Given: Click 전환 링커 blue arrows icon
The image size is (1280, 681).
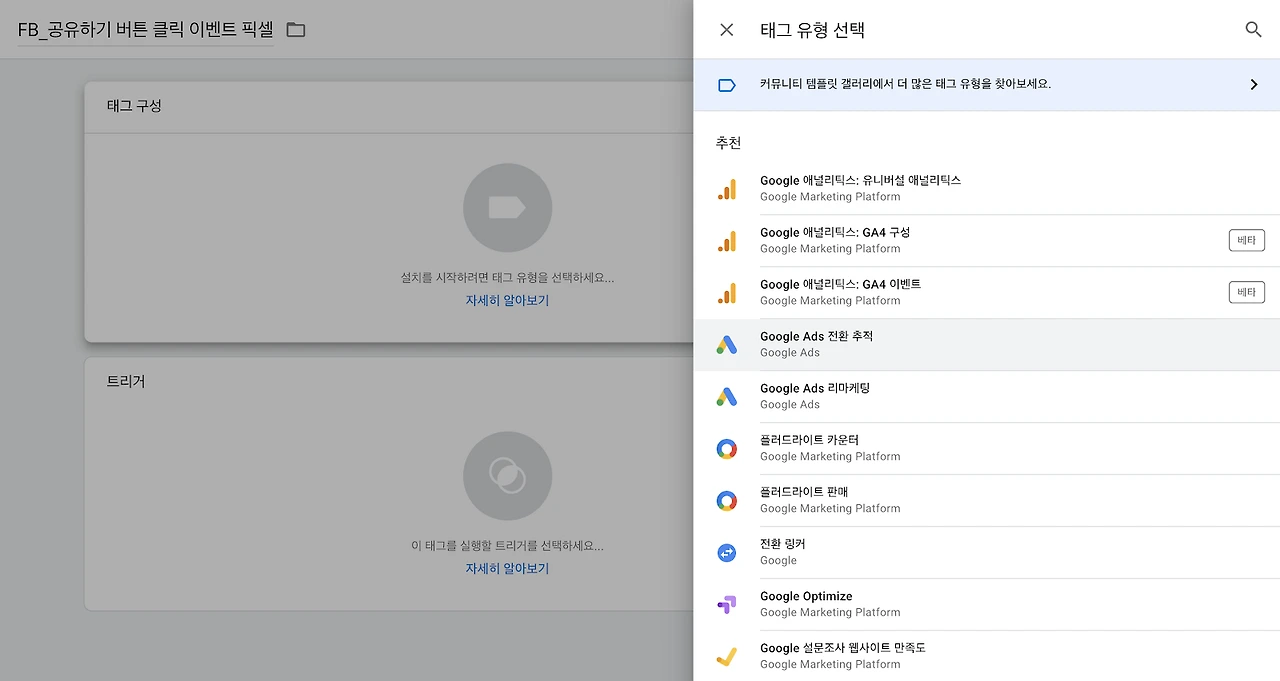Looking at the screenshot, I should click(727, 553).
